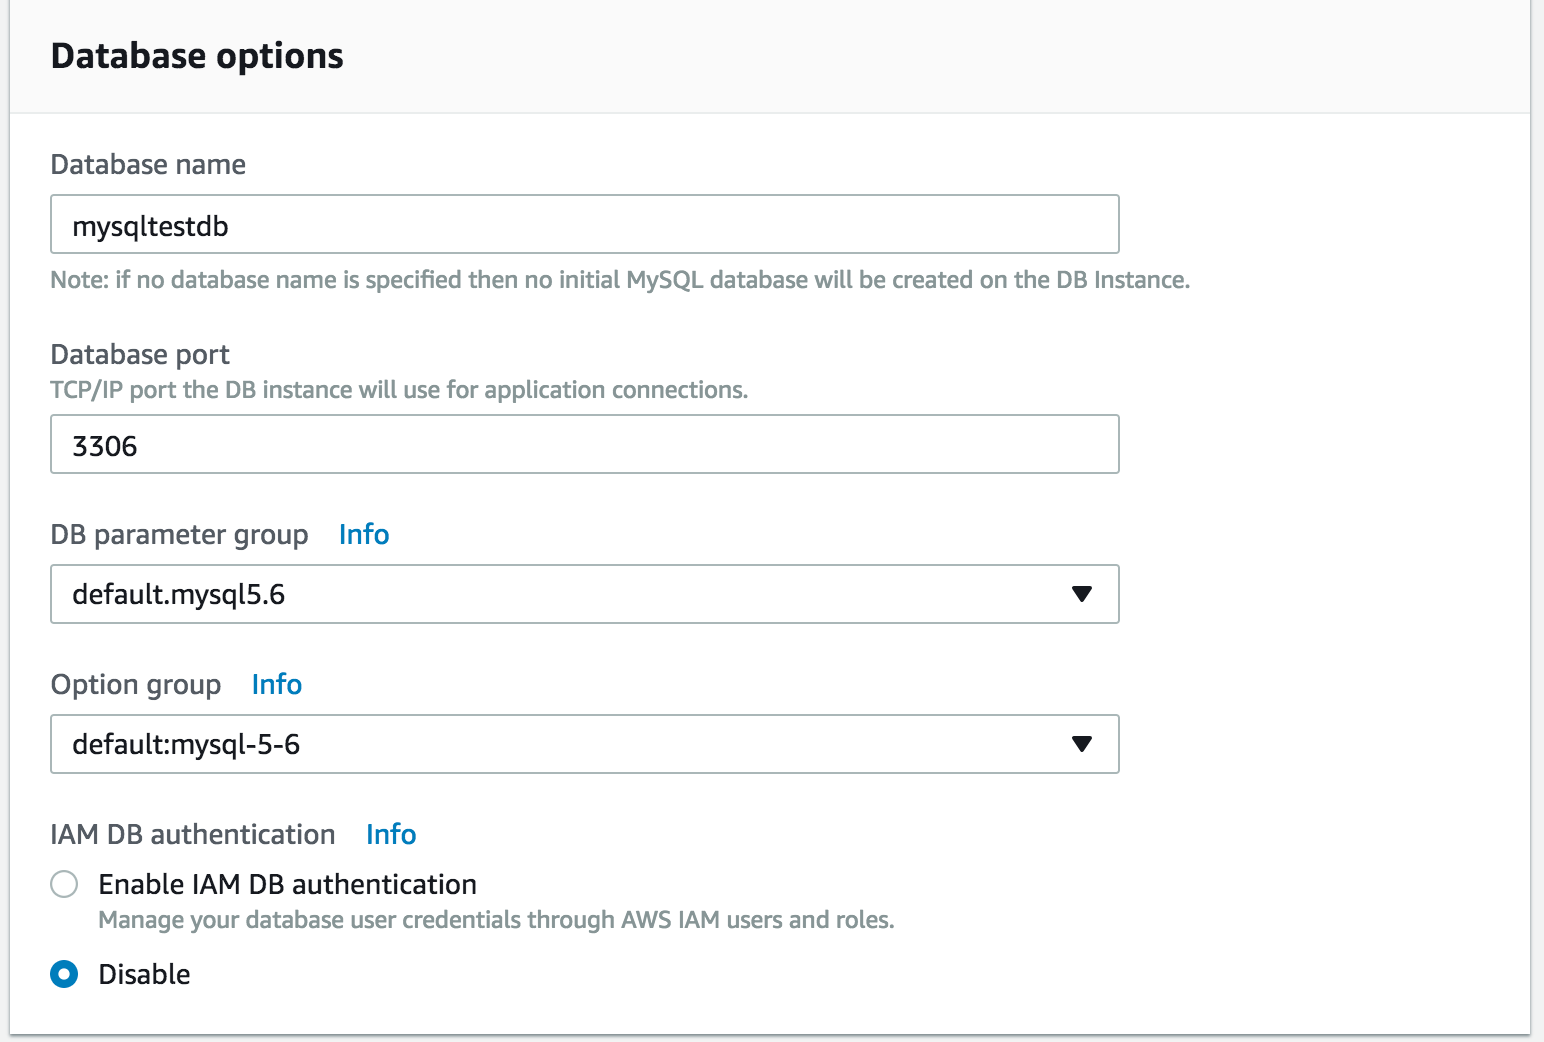Viewport: 1544px width, 1042px height.
Task: Click the "Disable" option label text
Action: click(144, 975)
